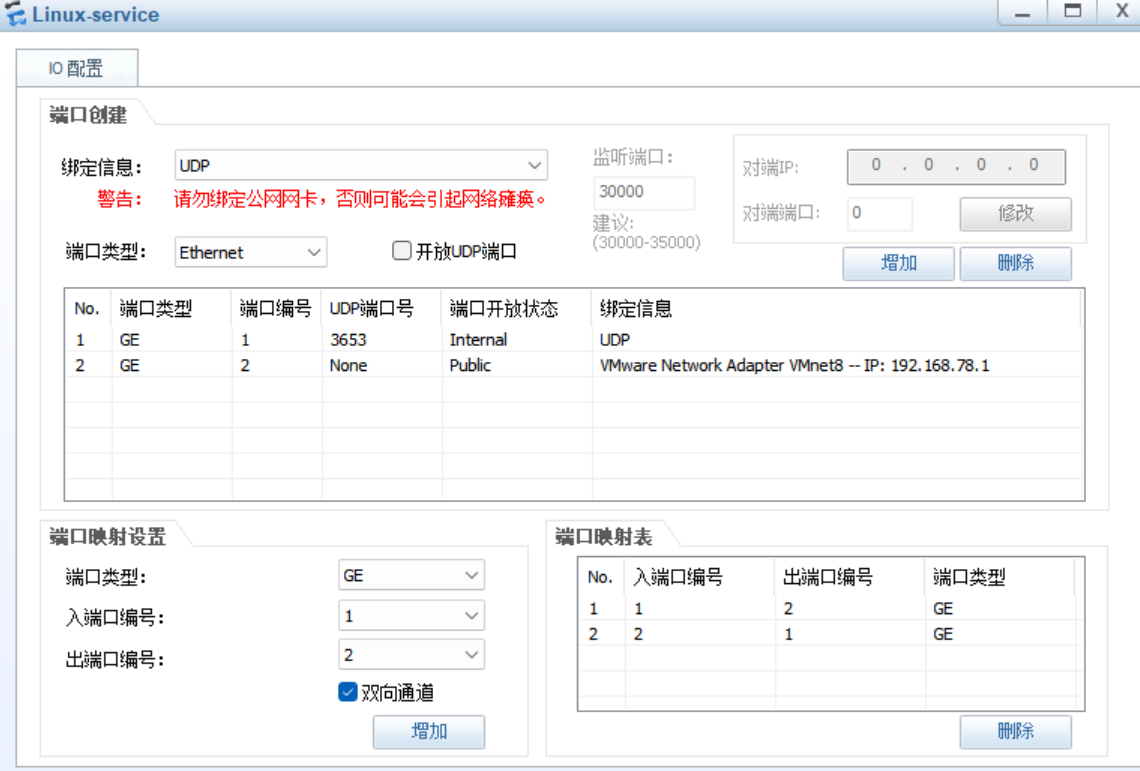Select mapping row with 入端口 2 and 出端口 1

coord(829,634)
